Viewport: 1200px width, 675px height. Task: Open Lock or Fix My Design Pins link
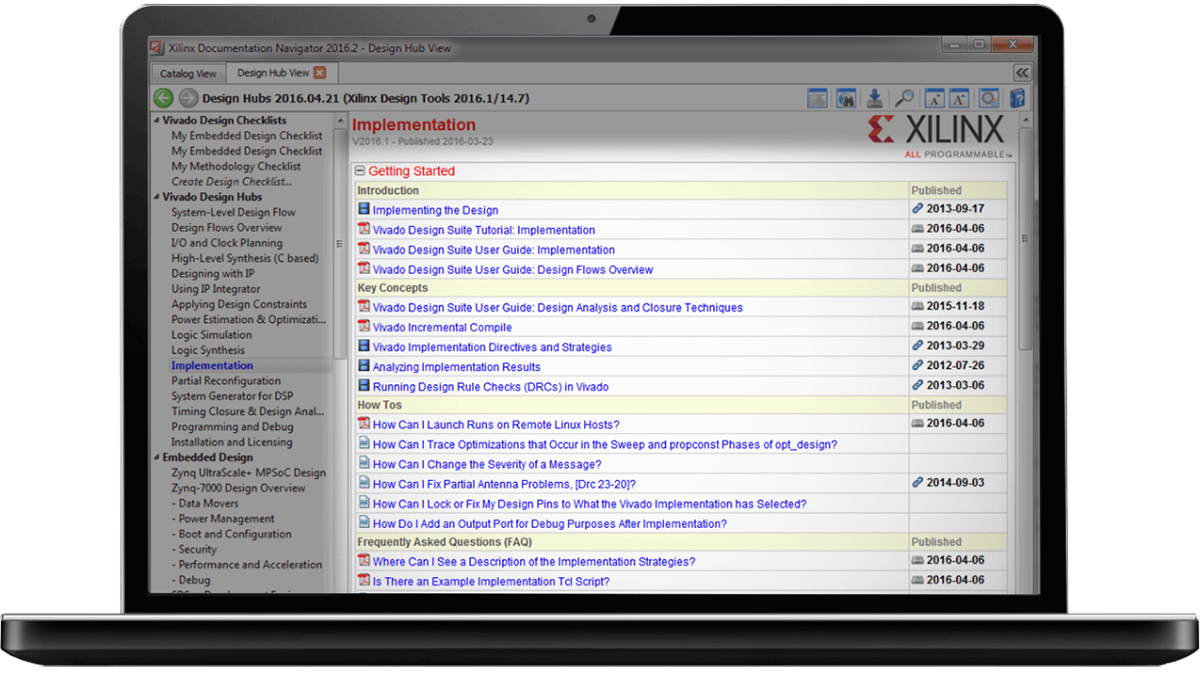[x=590, y=504]
